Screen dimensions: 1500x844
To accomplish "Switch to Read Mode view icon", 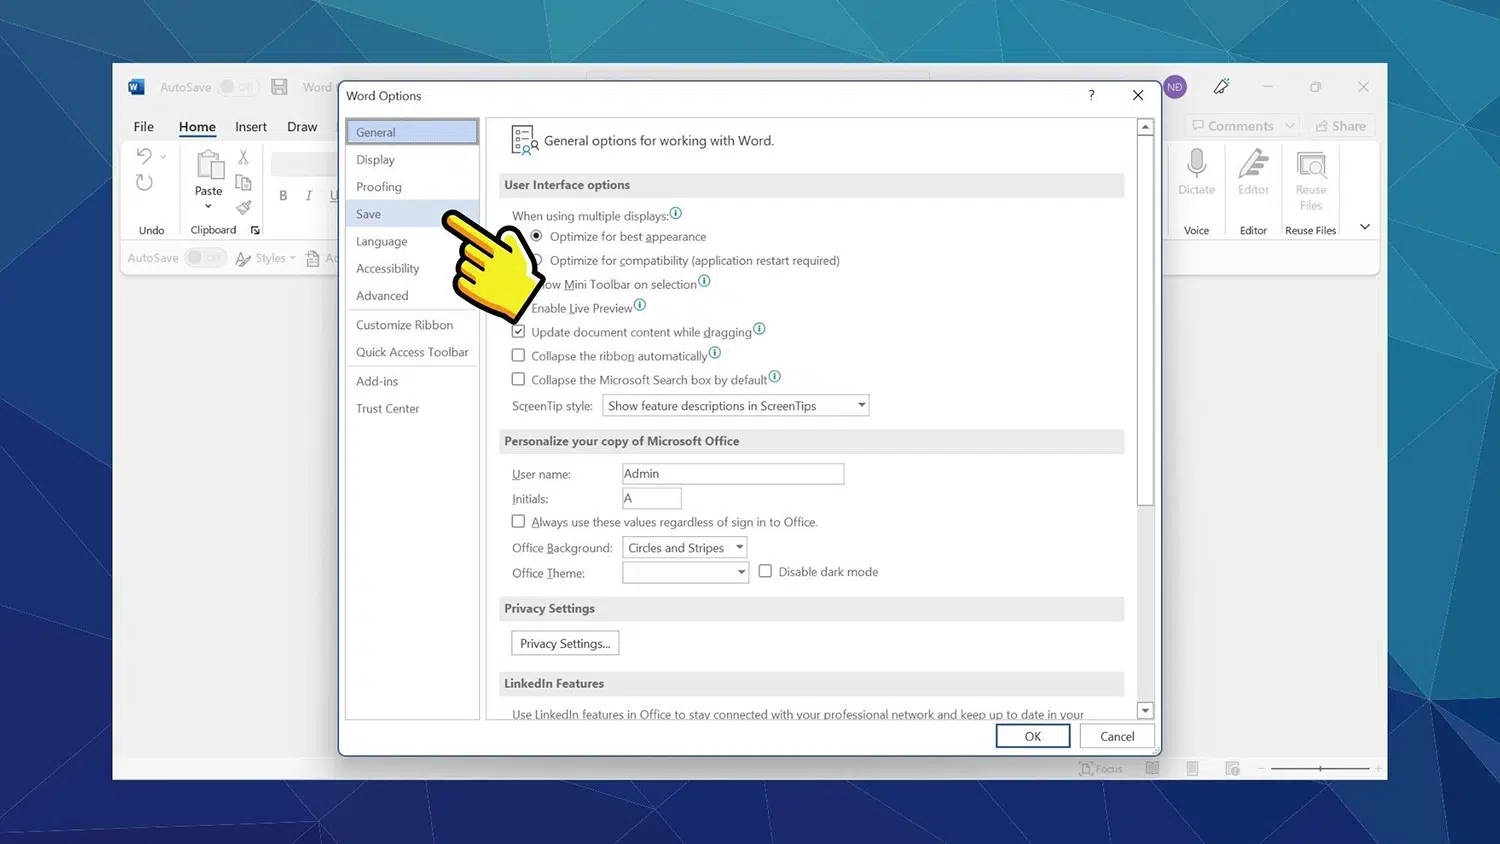I will [1153, 768].
